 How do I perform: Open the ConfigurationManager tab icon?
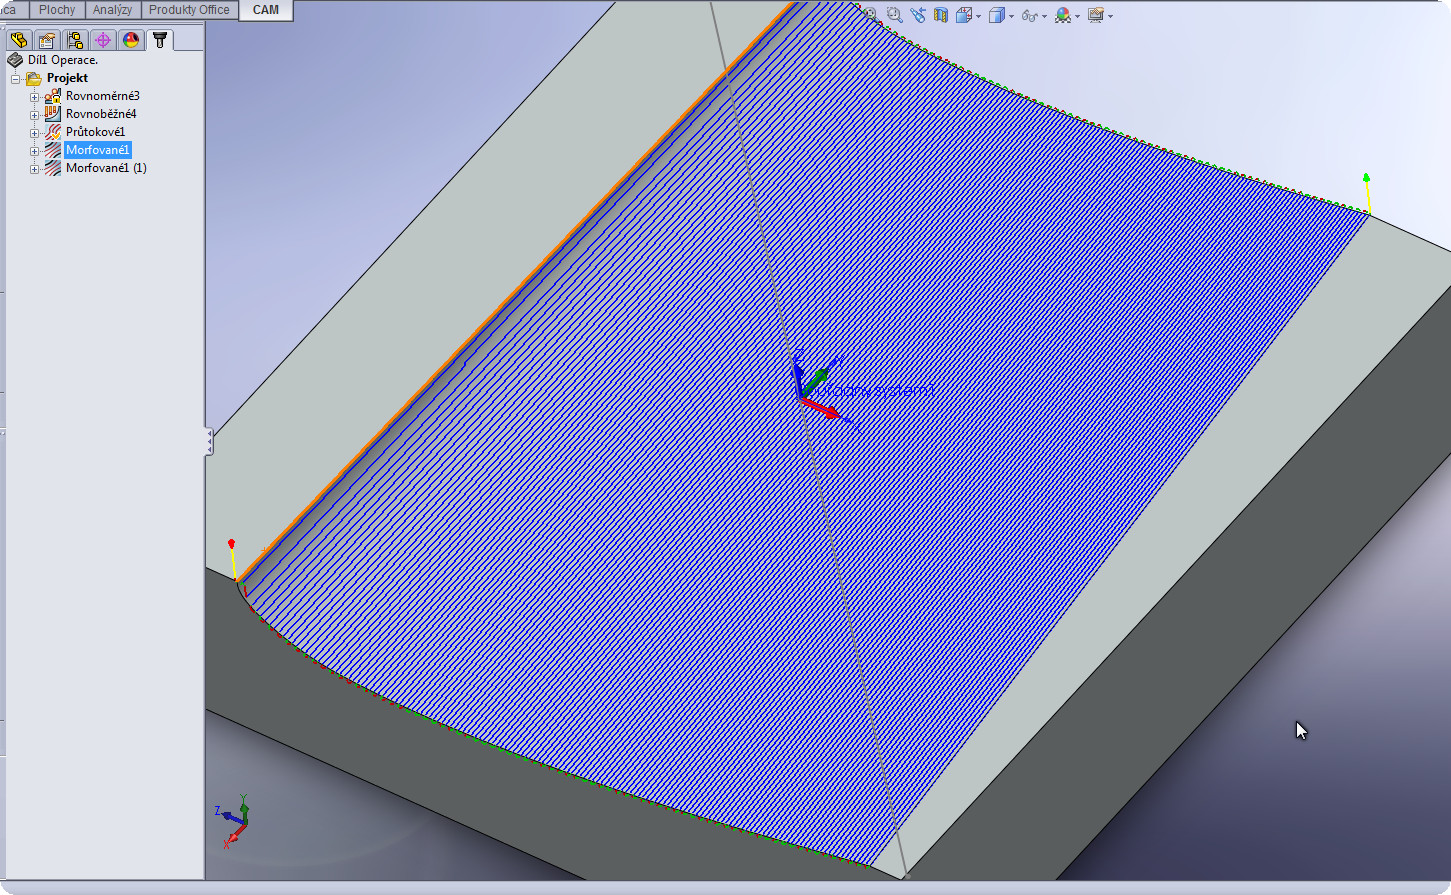click(75, 40)
